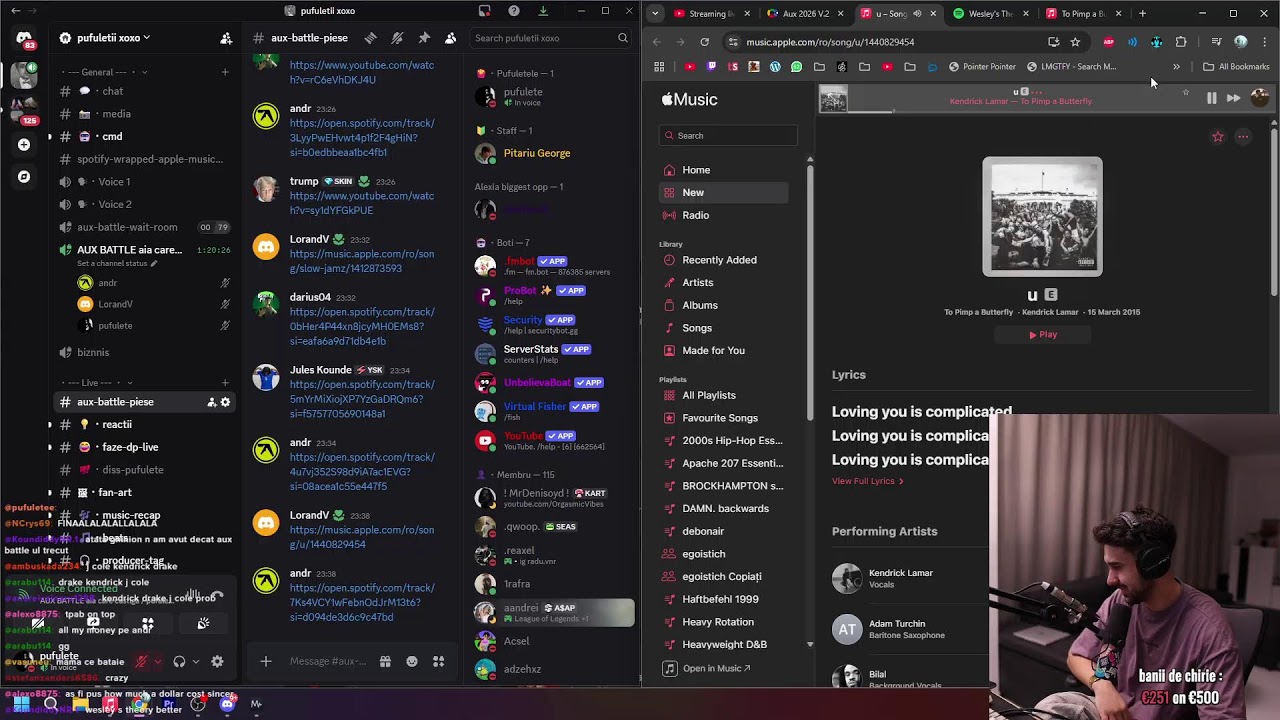Open emoji picker in Discord message bar
Image resolution: width=1280 pixels, height=720 pixels.
(412, 661)
